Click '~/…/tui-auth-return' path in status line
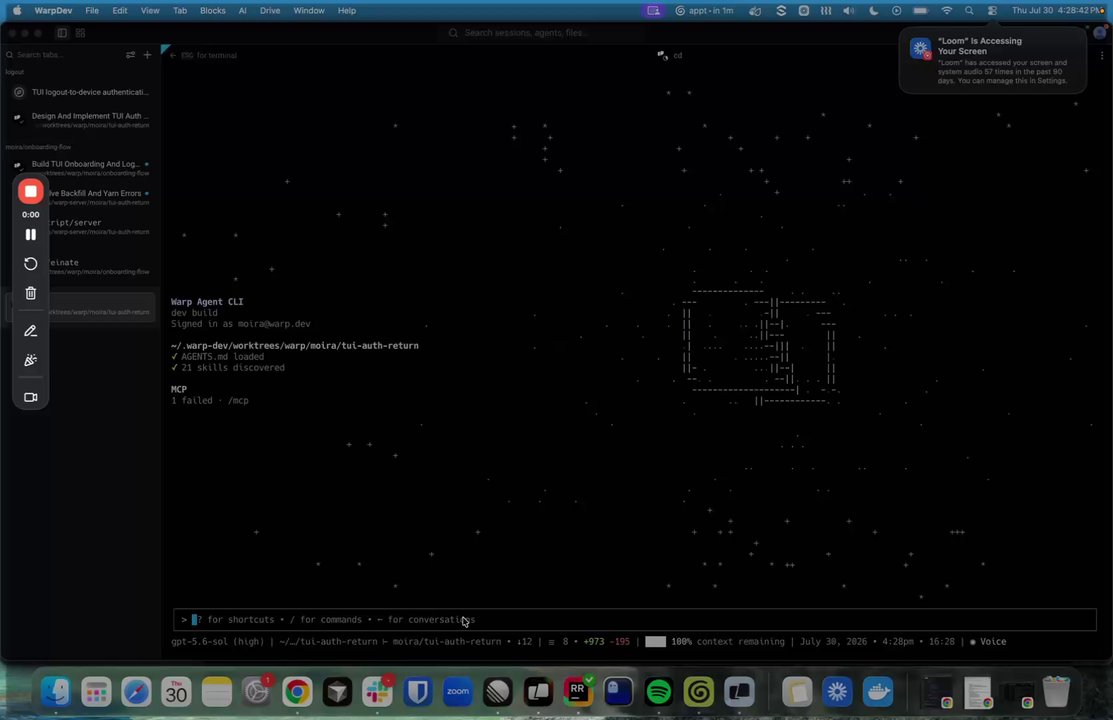Image resolution: width=1113 pixels, height=720 pixels. tap(328, 642)
